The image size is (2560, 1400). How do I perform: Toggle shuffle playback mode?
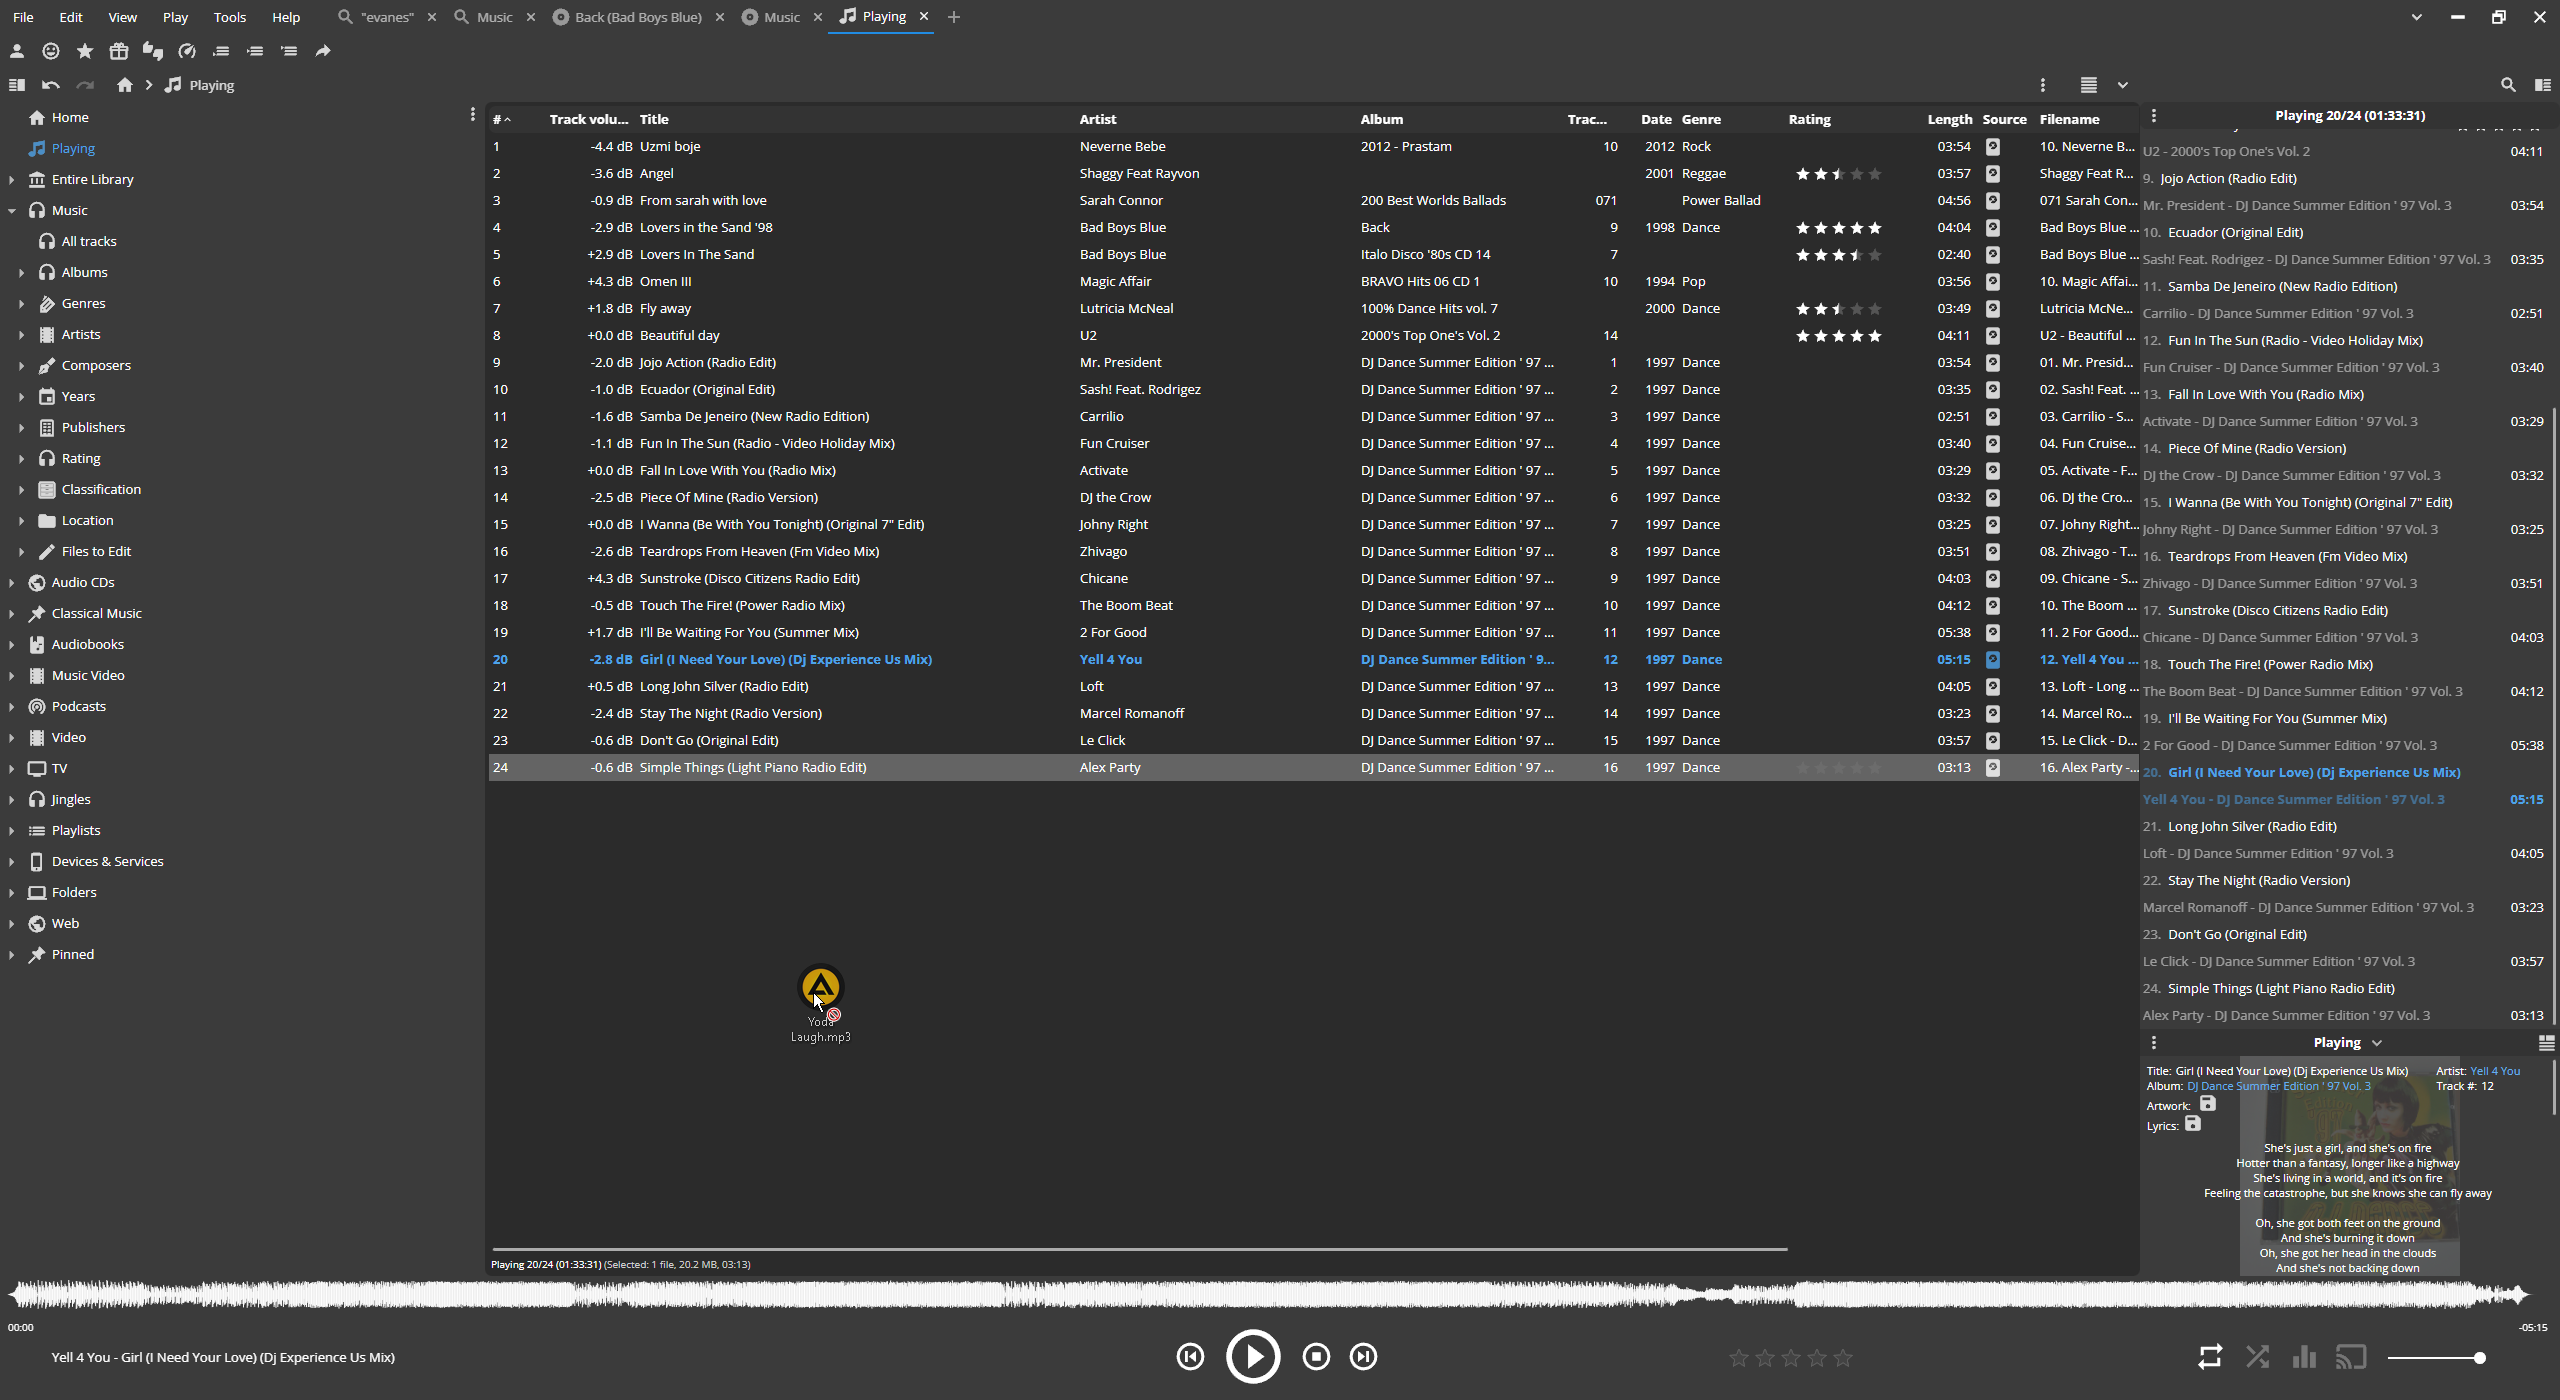coord(2257,1357)
